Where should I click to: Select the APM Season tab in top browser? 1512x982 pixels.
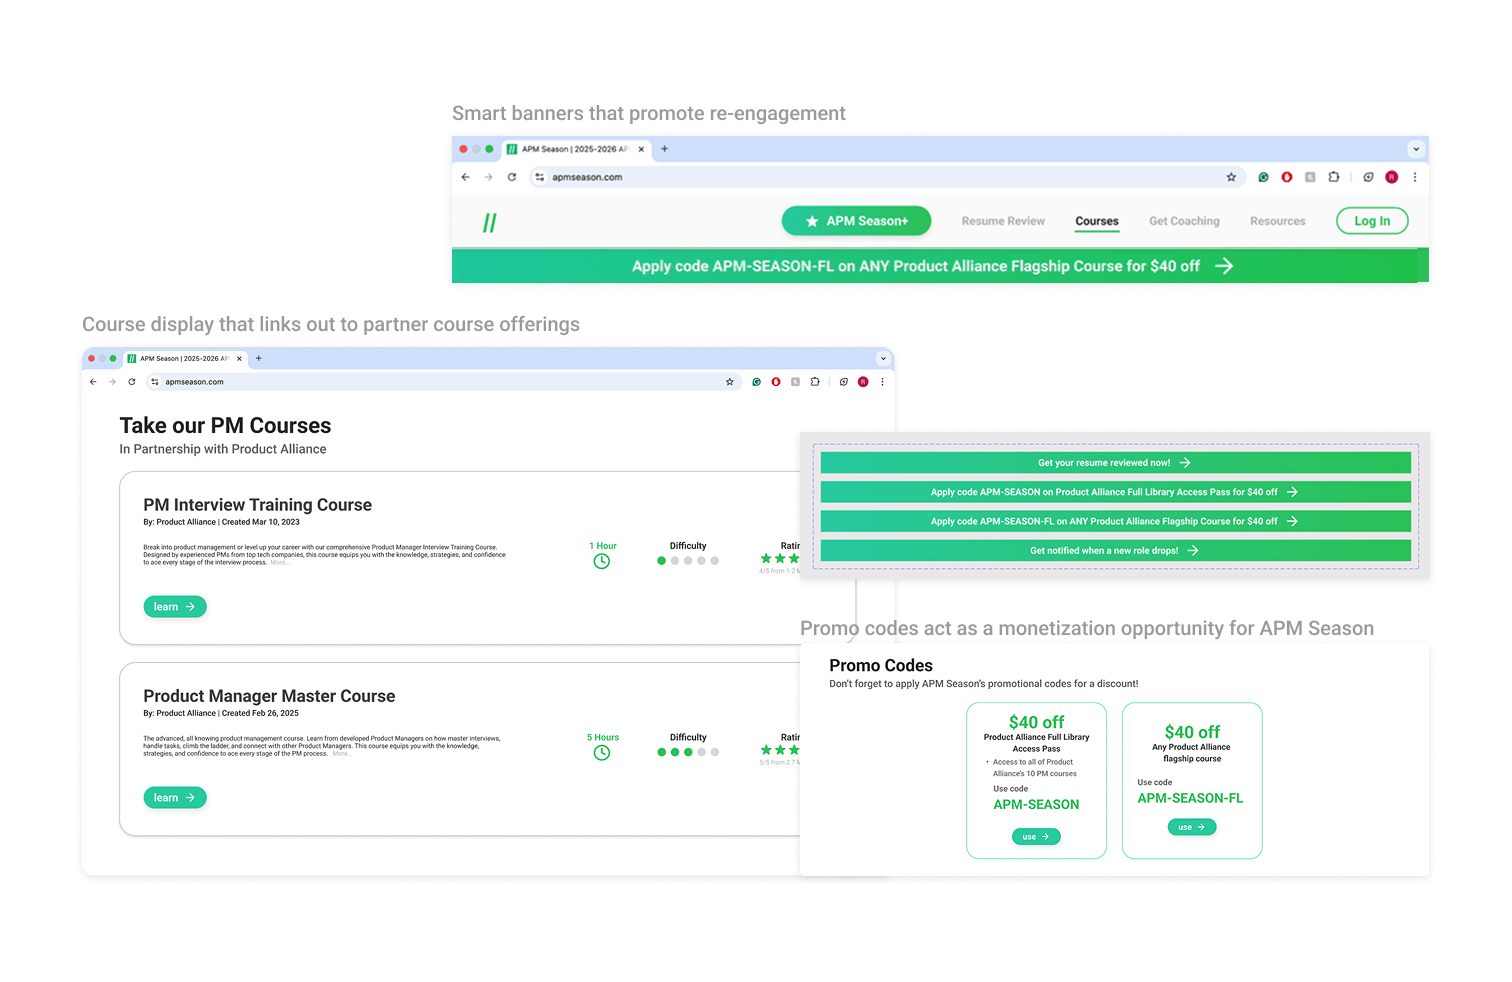(x=576, y=149)
